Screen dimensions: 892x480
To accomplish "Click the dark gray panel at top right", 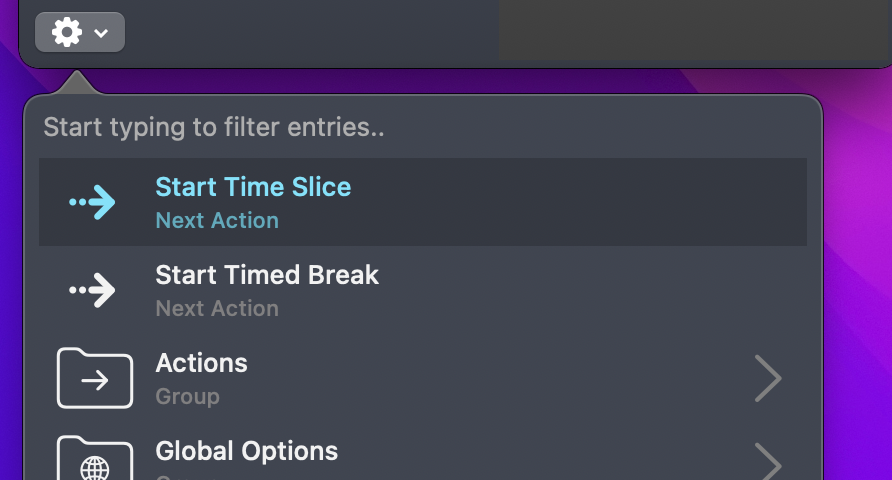I will tap(695, 30).
